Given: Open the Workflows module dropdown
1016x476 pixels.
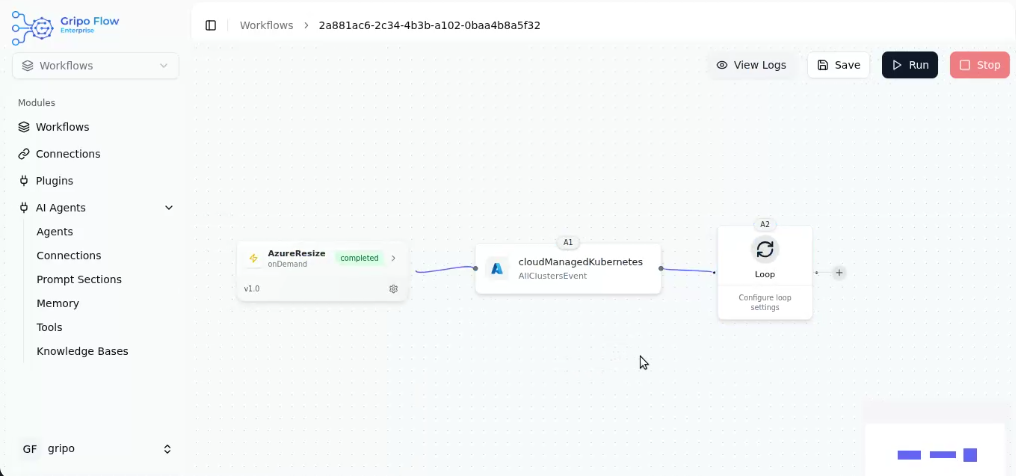Looking at the screenshot, I should (95, 66).
